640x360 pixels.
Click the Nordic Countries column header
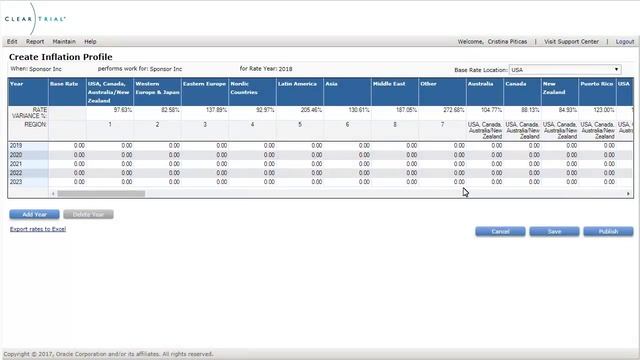pyautogui.click(x=252, y=92)
